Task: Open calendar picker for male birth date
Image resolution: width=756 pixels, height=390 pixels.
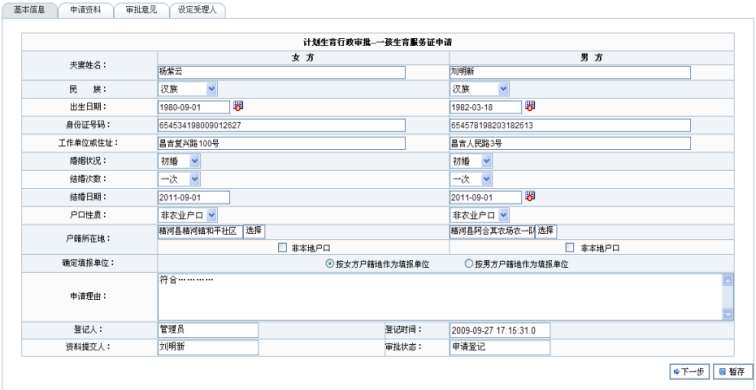Action: pos(530,106)
